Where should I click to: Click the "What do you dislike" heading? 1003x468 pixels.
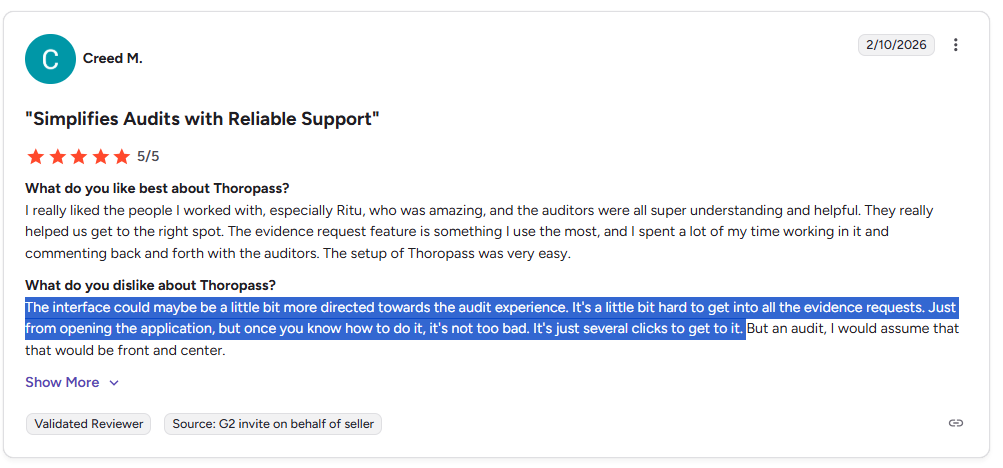pyautogui.click(x=148, y=285)
